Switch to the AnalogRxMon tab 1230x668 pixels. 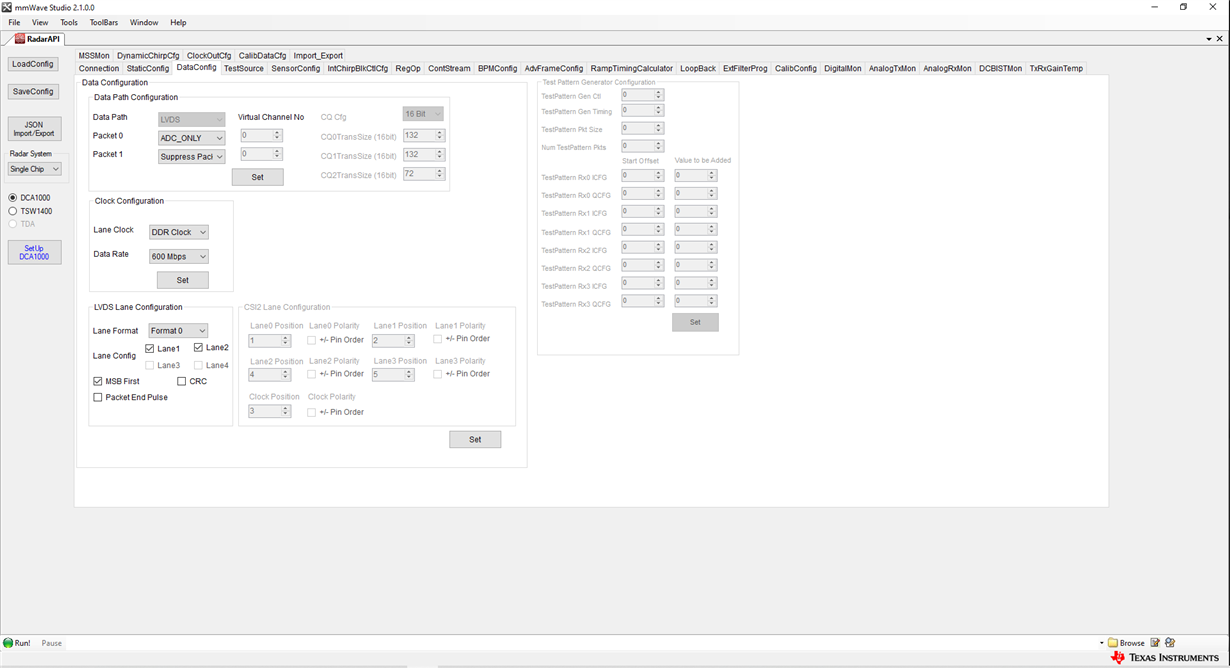pos(947,69)
